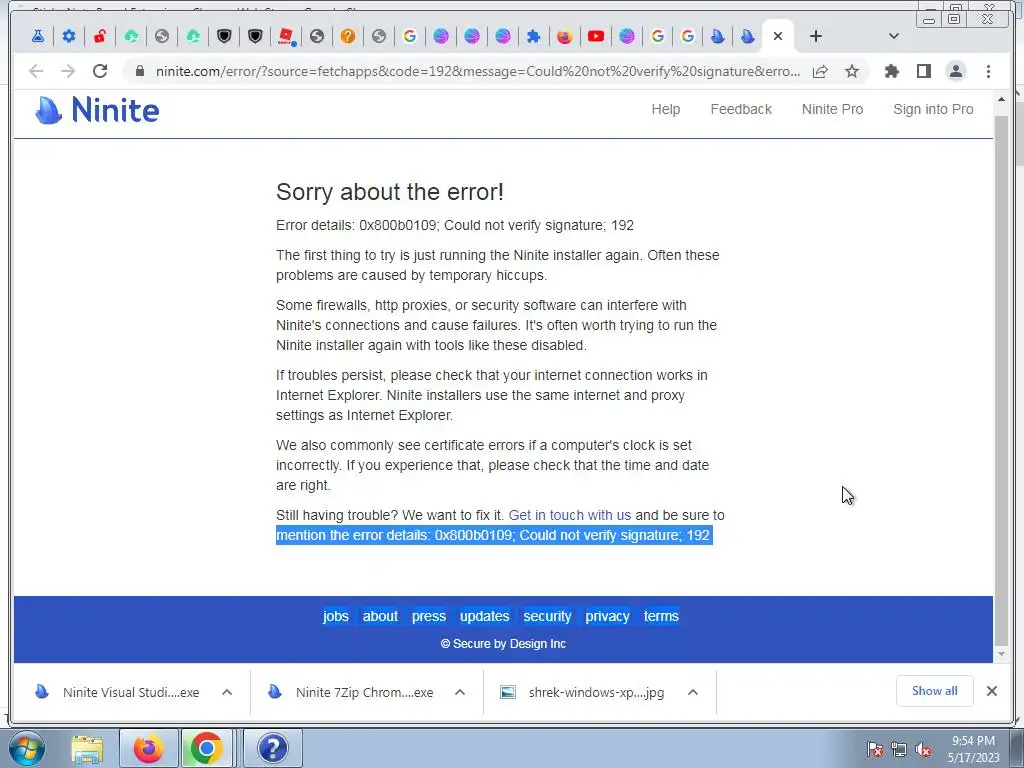Switch to the flask icon tab

click(x=38, y=37)
